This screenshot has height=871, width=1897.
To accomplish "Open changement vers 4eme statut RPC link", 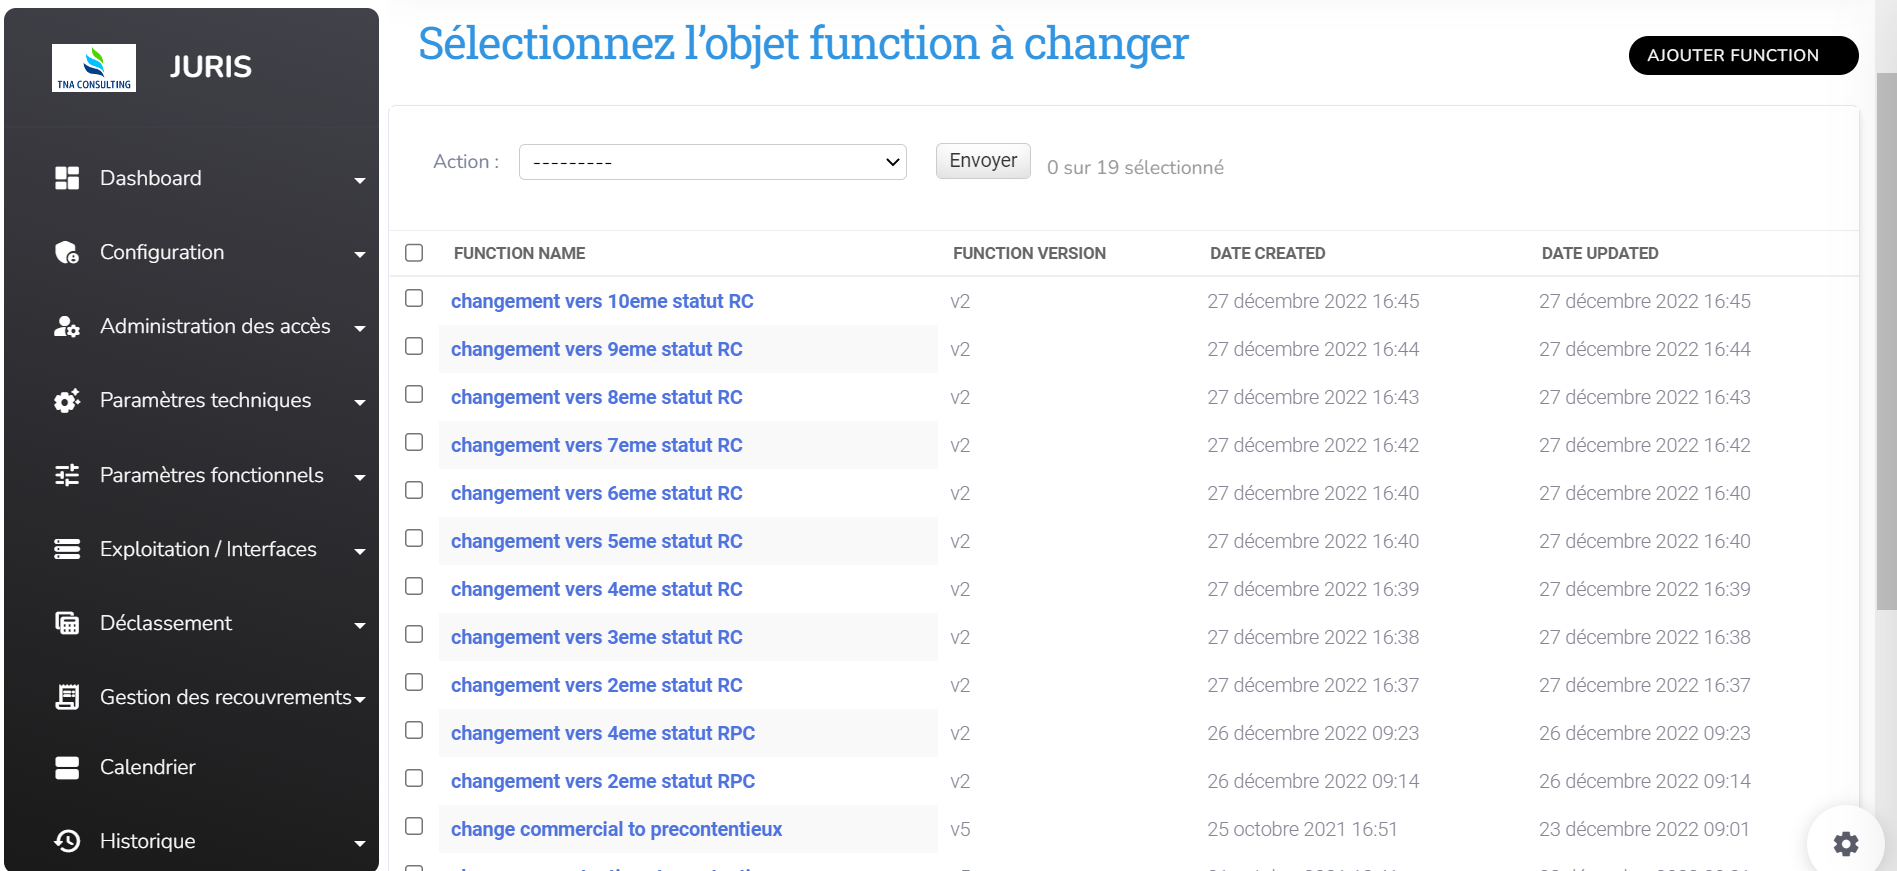I will 602,733.
